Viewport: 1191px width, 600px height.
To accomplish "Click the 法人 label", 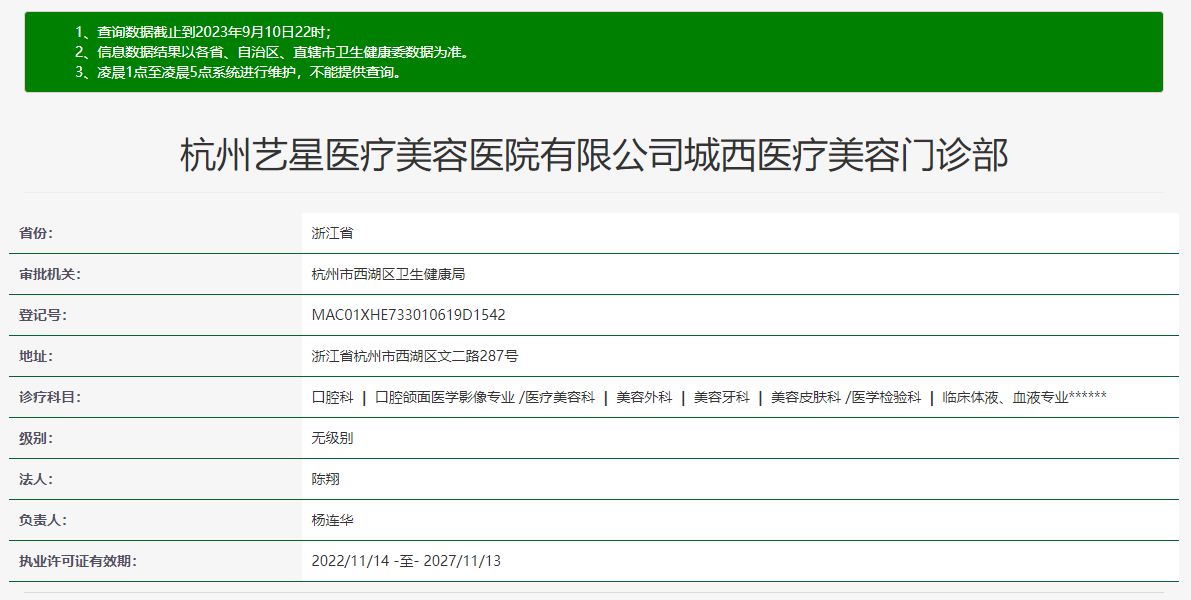I will tap(36, 479).
